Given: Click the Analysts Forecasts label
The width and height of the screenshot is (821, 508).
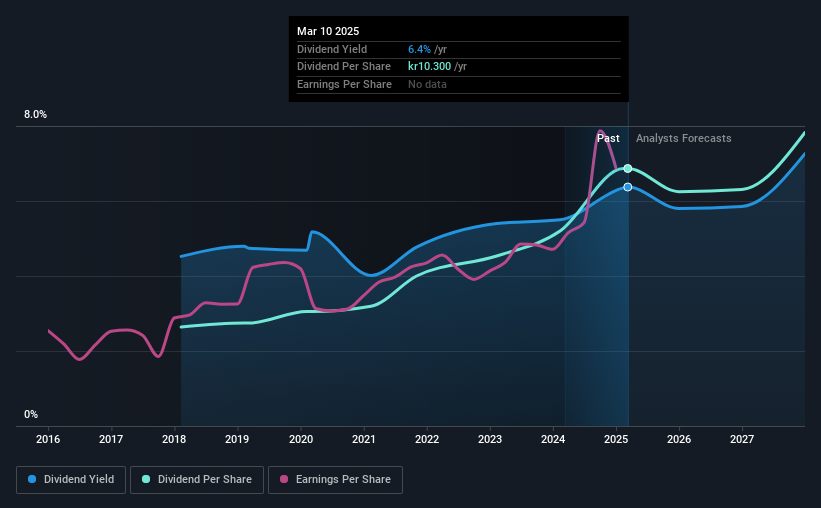Looking at the screenshot, I should point(683,138).
